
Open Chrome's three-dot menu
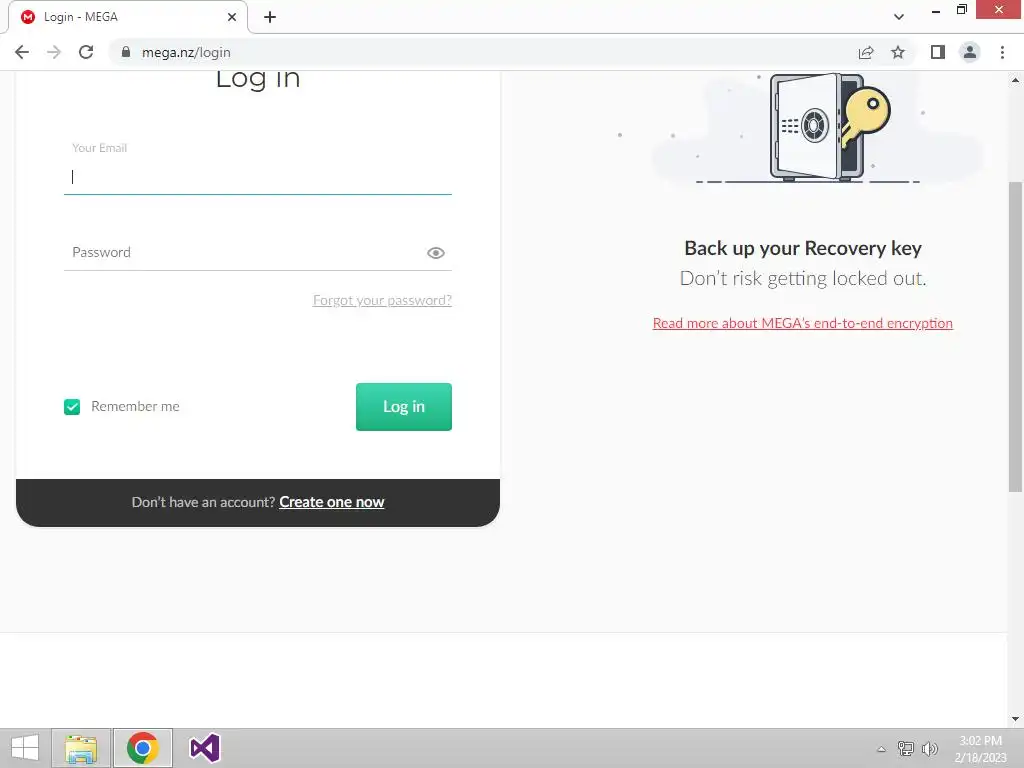click(1002, 52)
